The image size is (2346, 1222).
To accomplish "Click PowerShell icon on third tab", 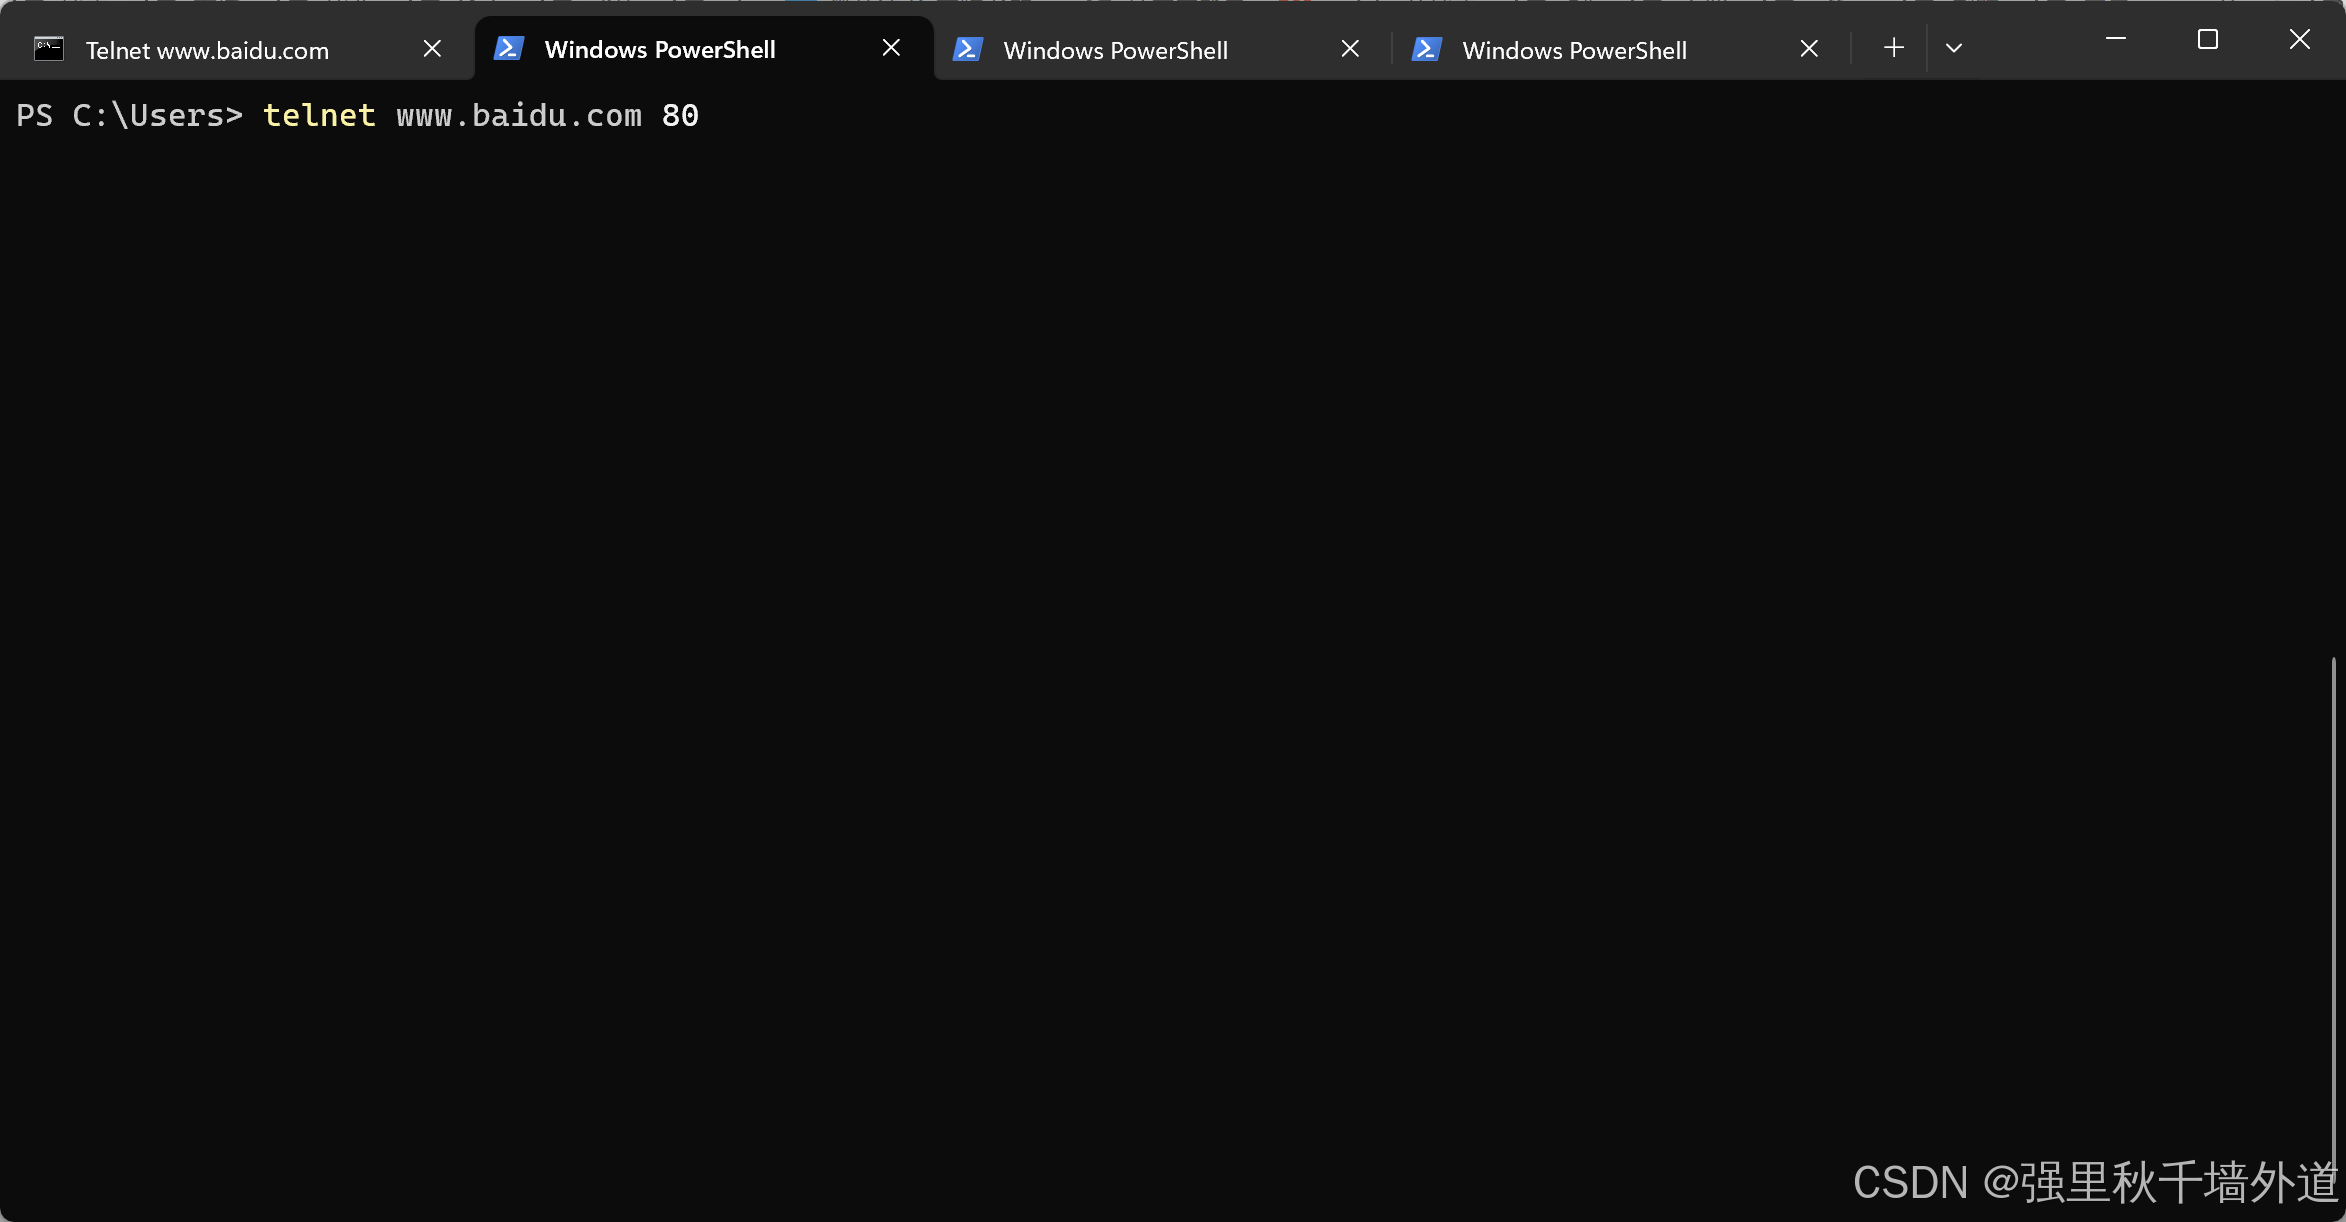I will coord(967,49).
